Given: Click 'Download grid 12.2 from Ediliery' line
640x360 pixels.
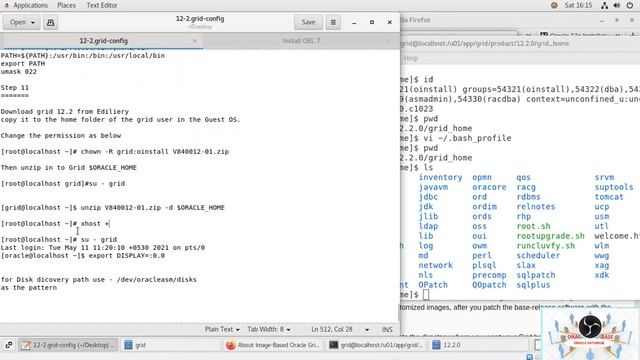Looking at the screenshot, I should coord(64,111).
